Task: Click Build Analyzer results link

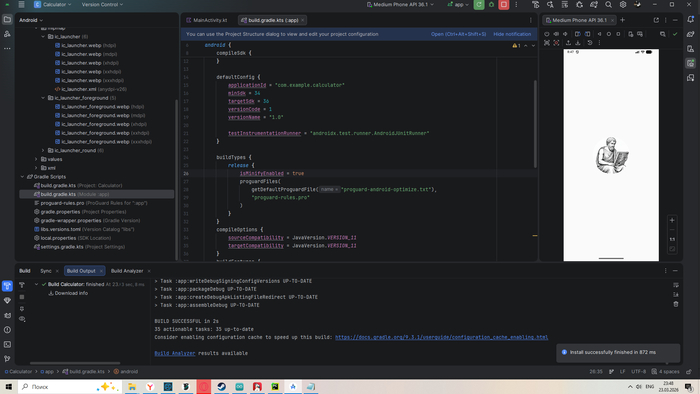Action: coord(175,353)
